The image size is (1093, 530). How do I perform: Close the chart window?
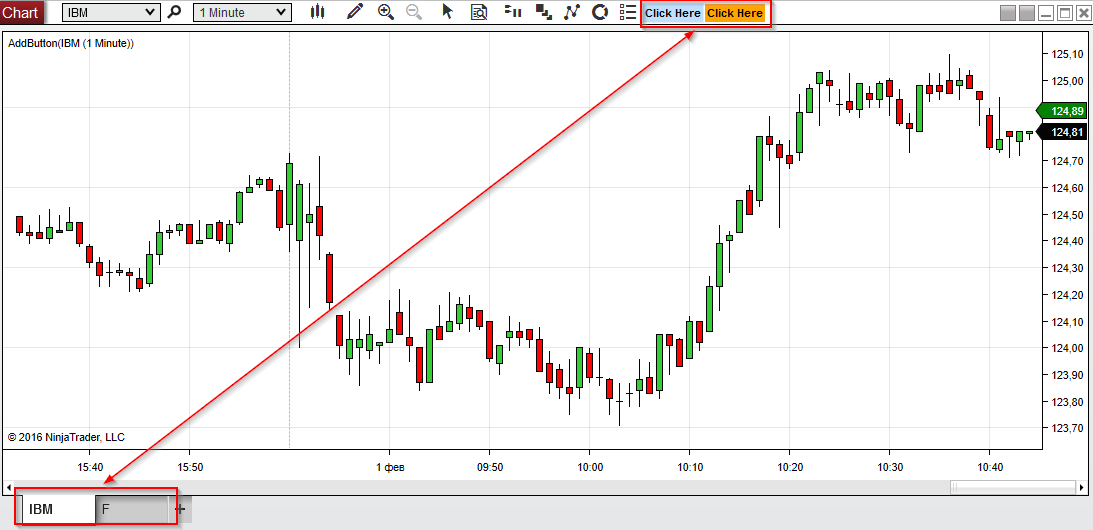click(1083, 13)
